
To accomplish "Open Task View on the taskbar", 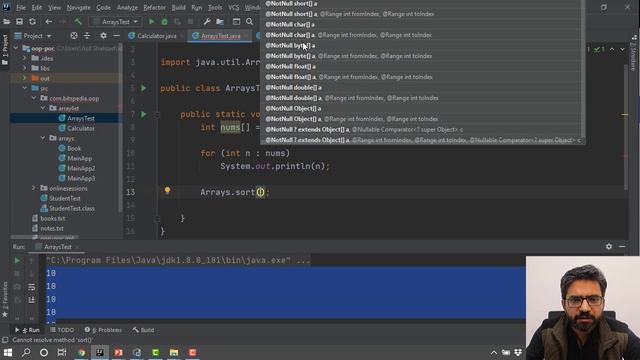I will [x=62, y=352].
